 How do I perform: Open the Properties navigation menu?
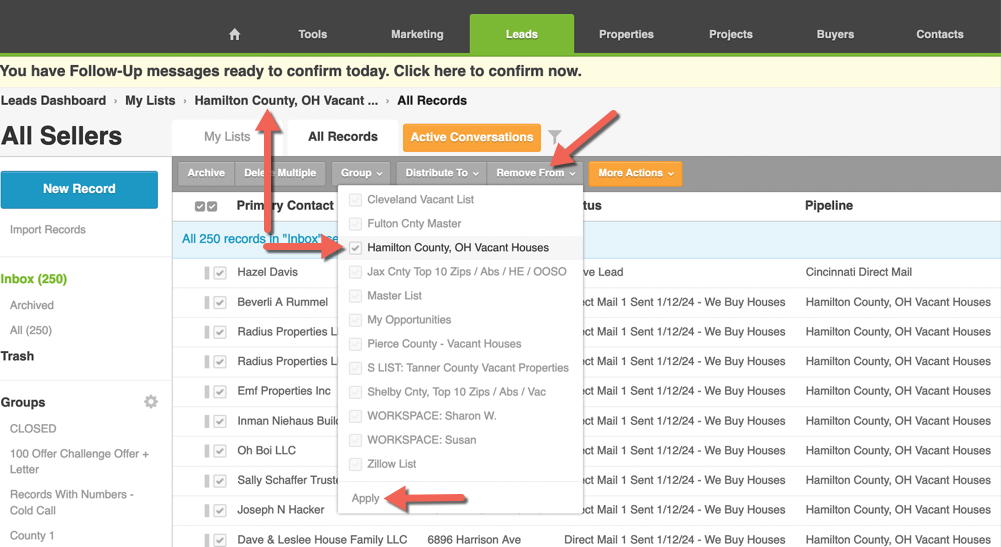(626, 34)
